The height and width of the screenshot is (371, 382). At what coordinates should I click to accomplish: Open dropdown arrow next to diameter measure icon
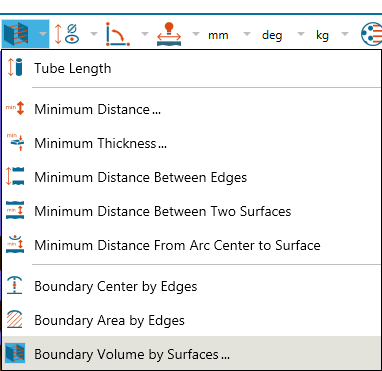pyautogui.click(x=94, y=34)
